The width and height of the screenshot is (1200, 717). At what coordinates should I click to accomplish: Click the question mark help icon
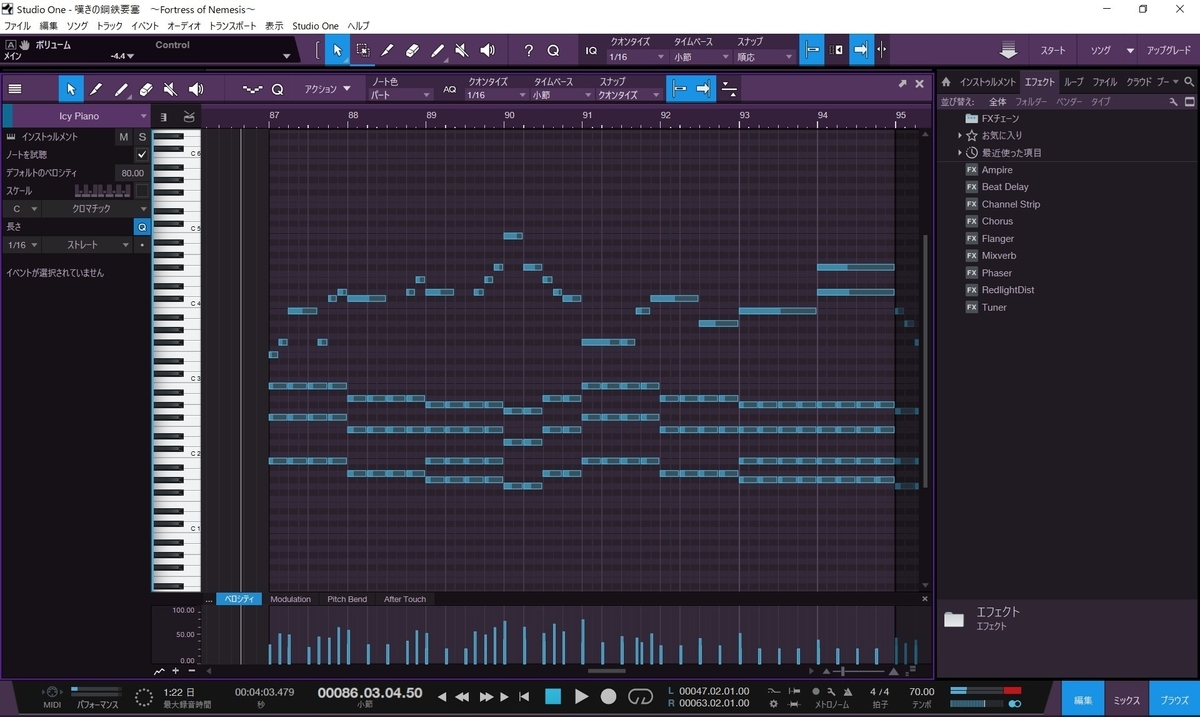coord(529,50)
